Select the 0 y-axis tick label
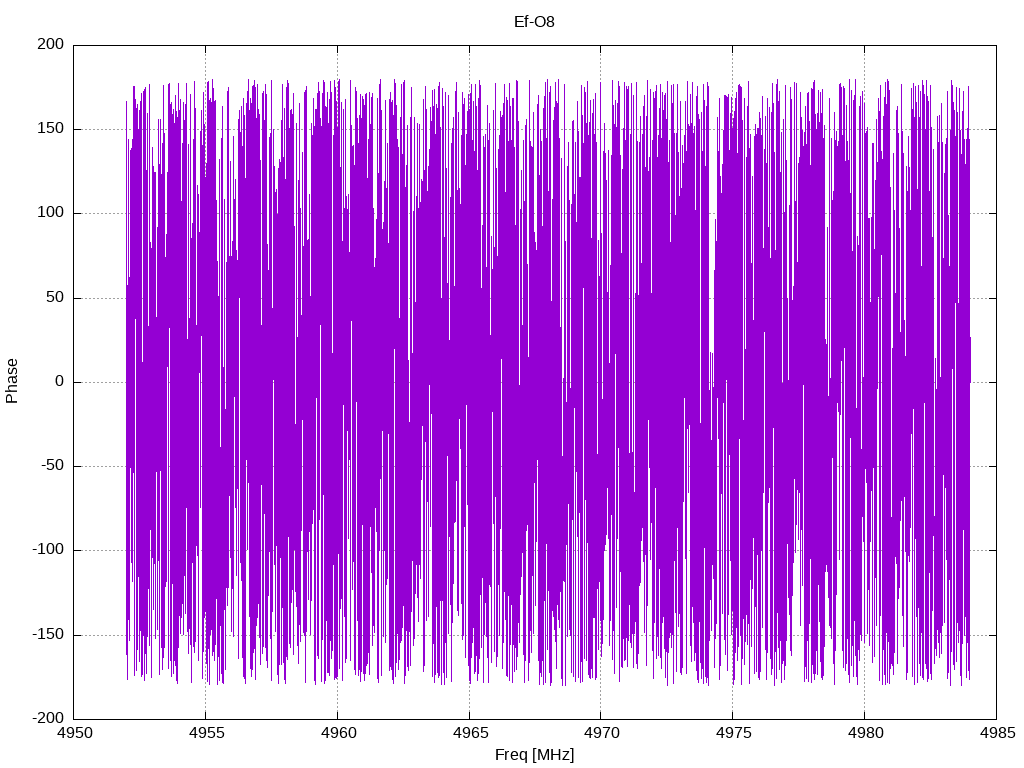 click(x=60, y=381)
